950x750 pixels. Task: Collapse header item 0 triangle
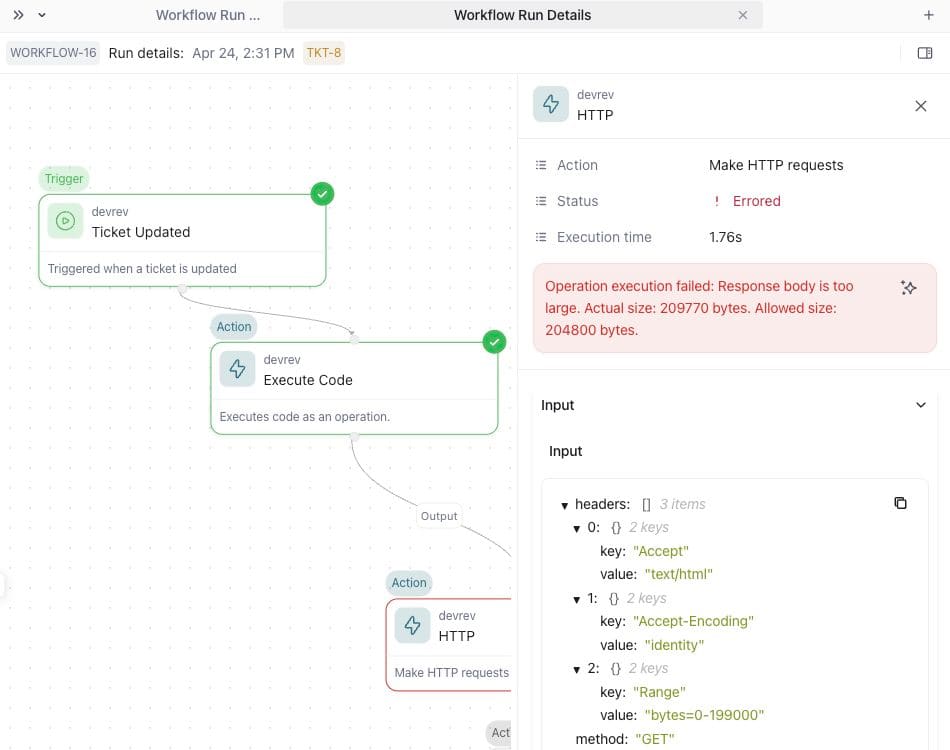(x=577, y=528)
